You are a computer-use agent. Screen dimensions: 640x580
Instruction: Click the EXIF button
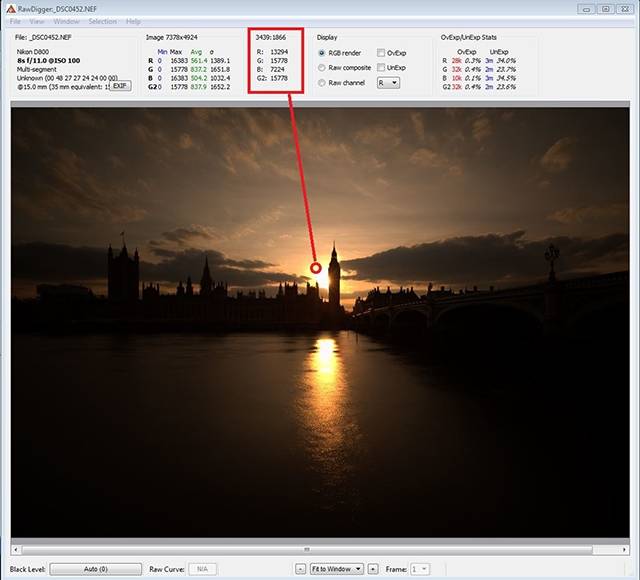120,86
